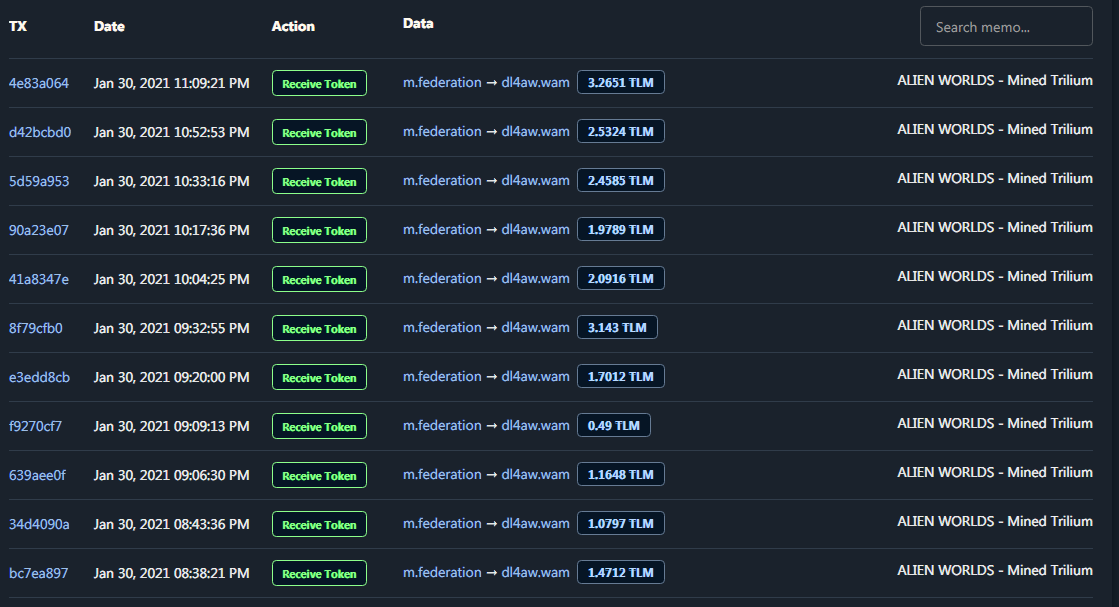1119x607 pixels.
Task: Open m.federation sender in bc7ea897 row
Action: 442,572
